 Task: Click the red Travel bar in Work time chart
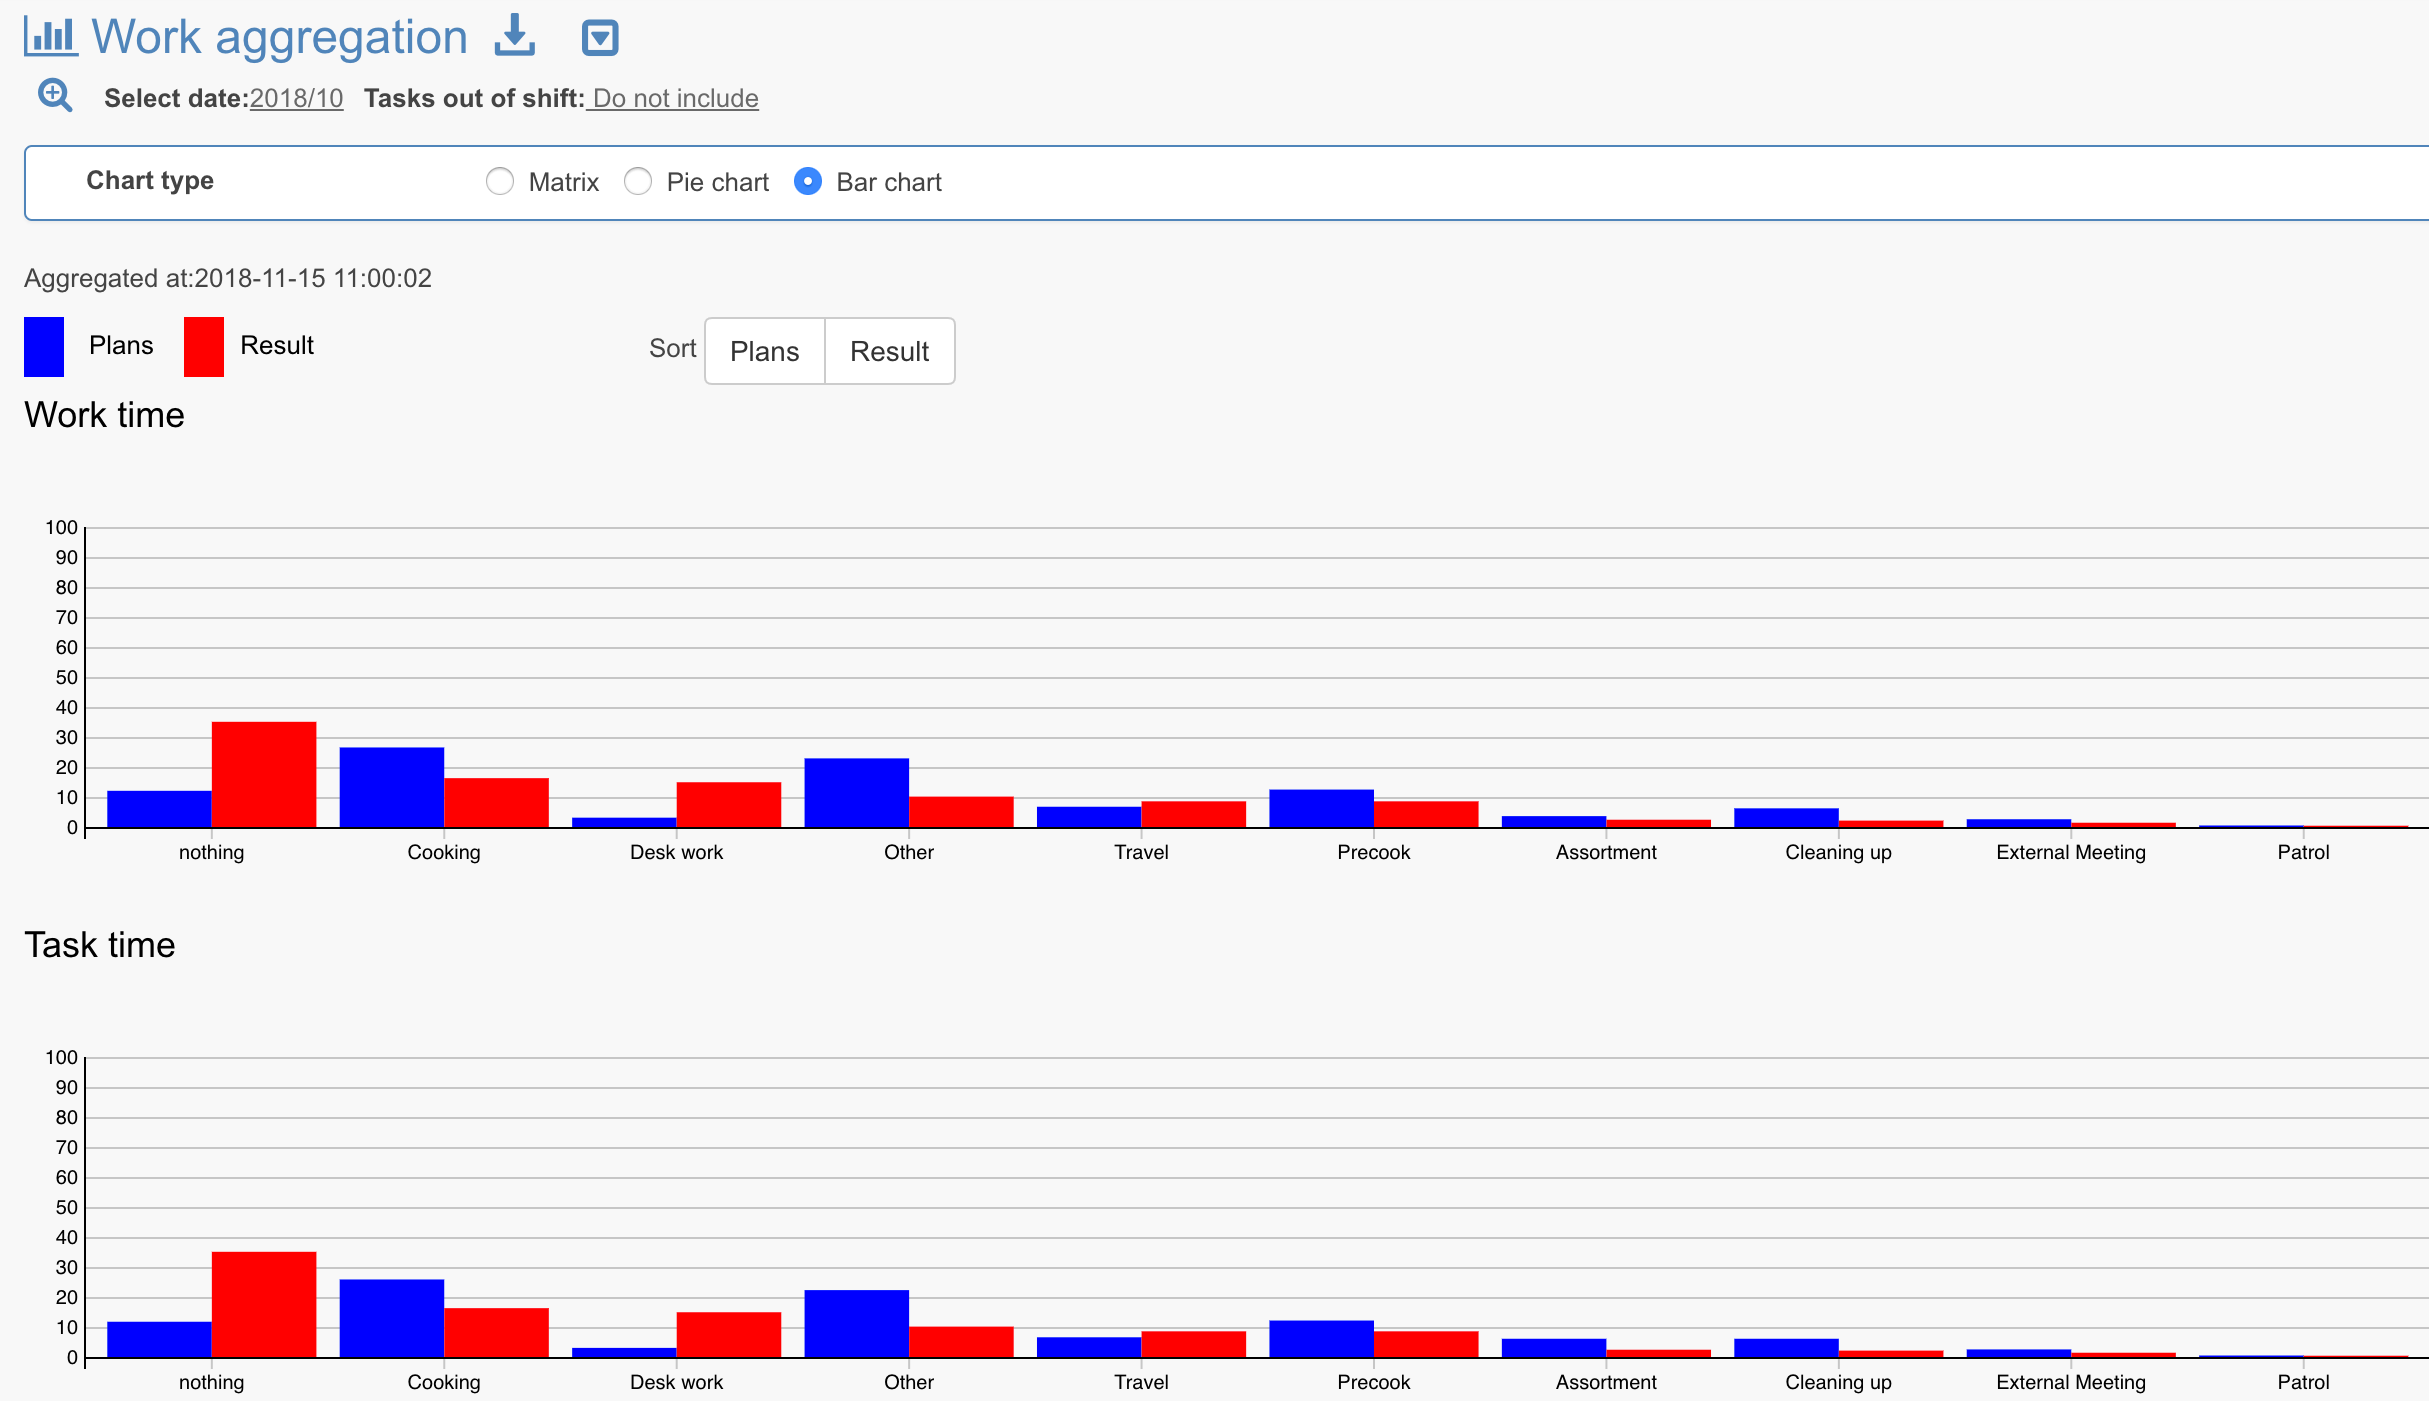pyautogui.click(x=1194, y=814)
